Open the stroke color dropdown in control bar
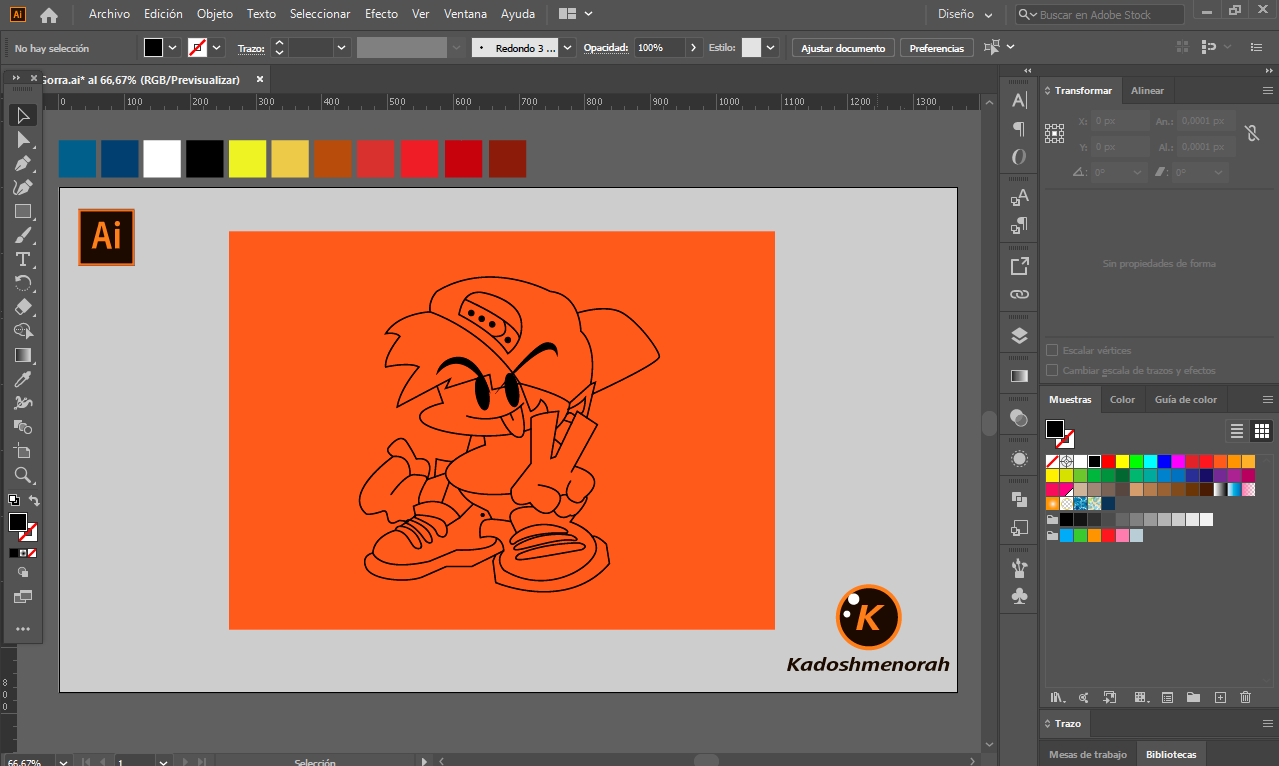This screenshot has height=766, width=1279. click(x=216, y=47)
